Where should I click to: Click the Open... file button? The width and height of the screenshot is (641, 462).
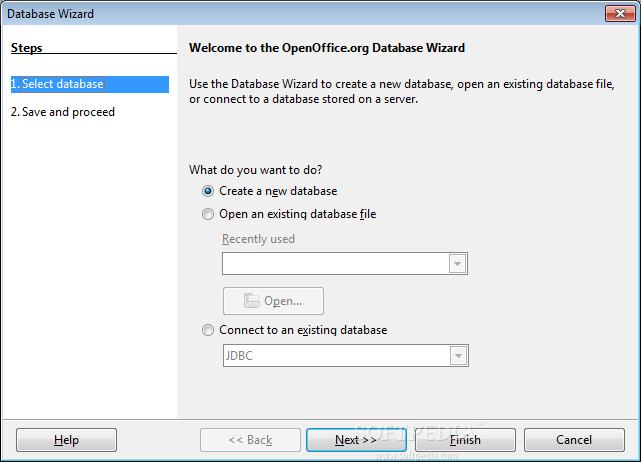click(273, 301)
